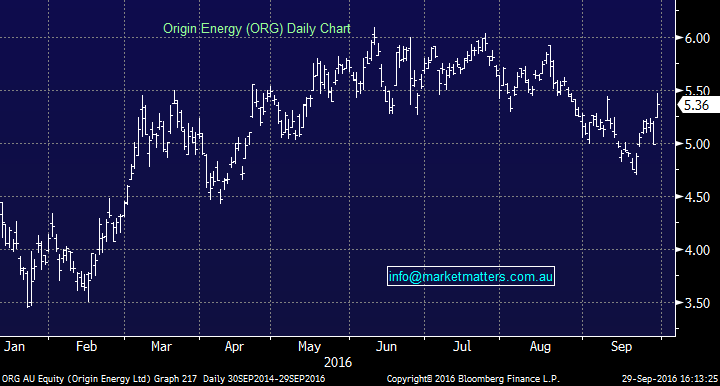The height and width of the screenshot is (386, 720).
Task: Click the 'Graph 217' footer text
Action: (175, 379)
